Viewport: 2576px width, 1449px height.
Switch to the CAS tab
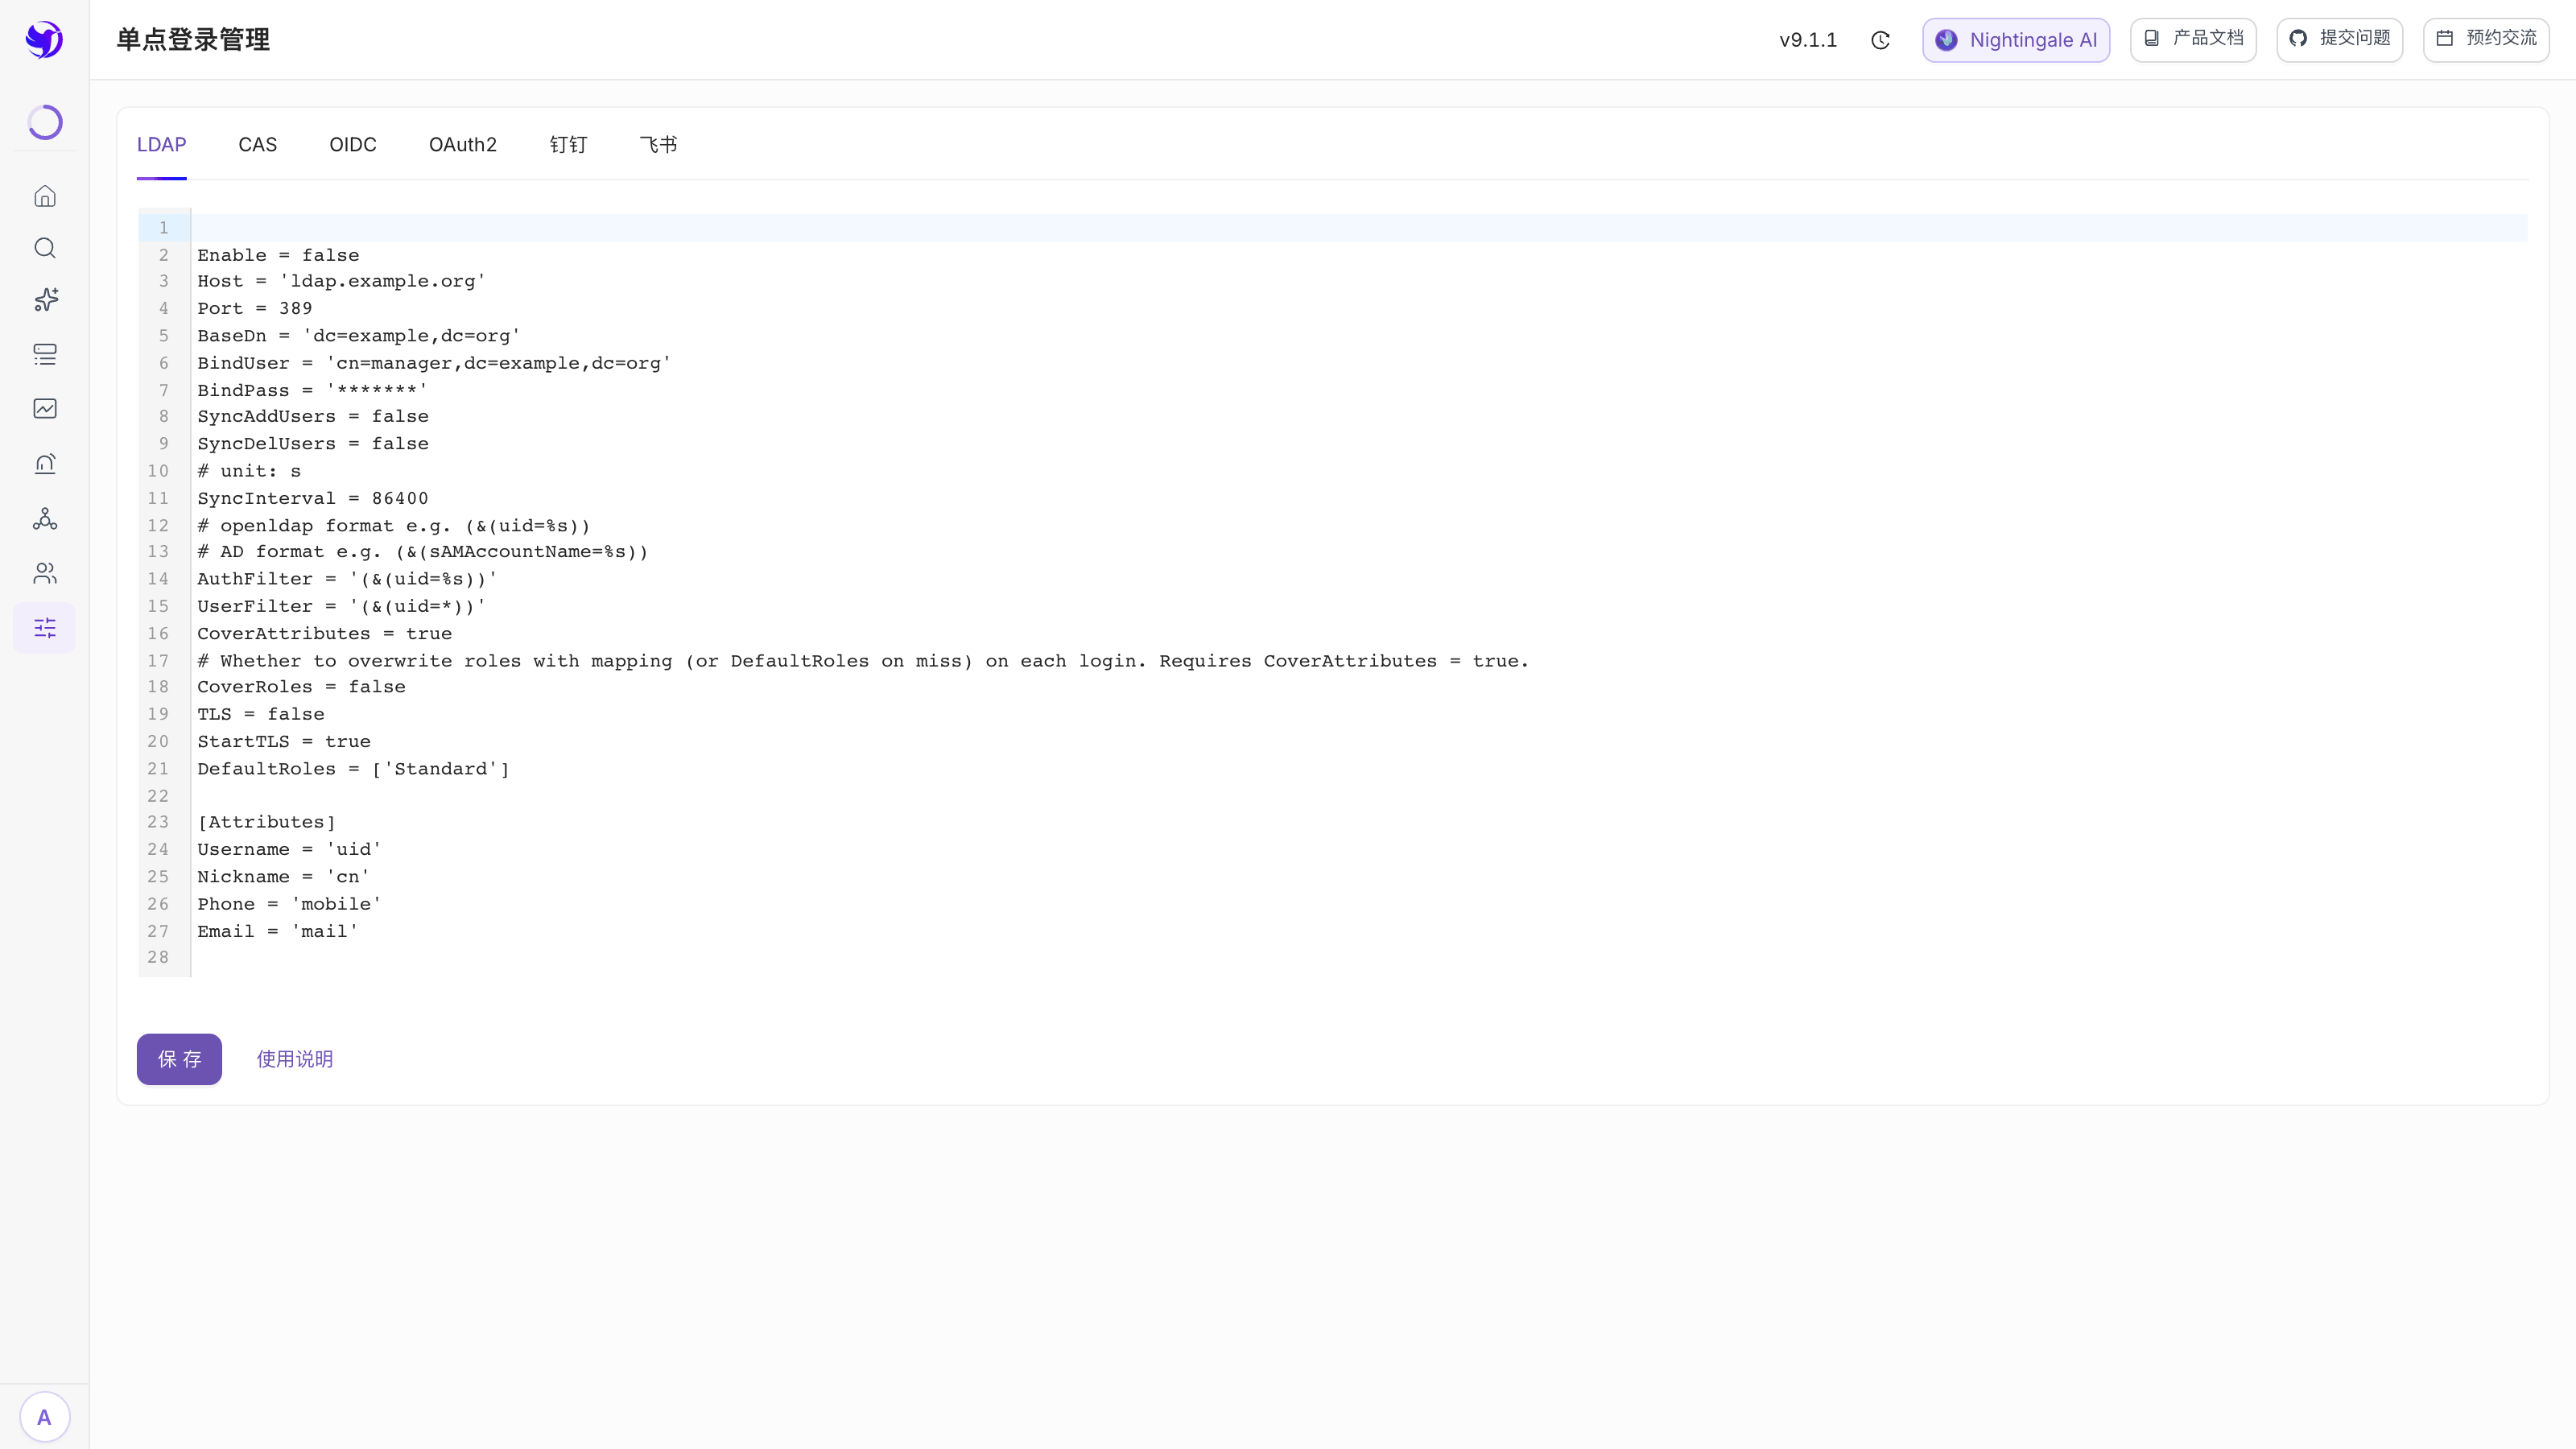pos(257,145)
